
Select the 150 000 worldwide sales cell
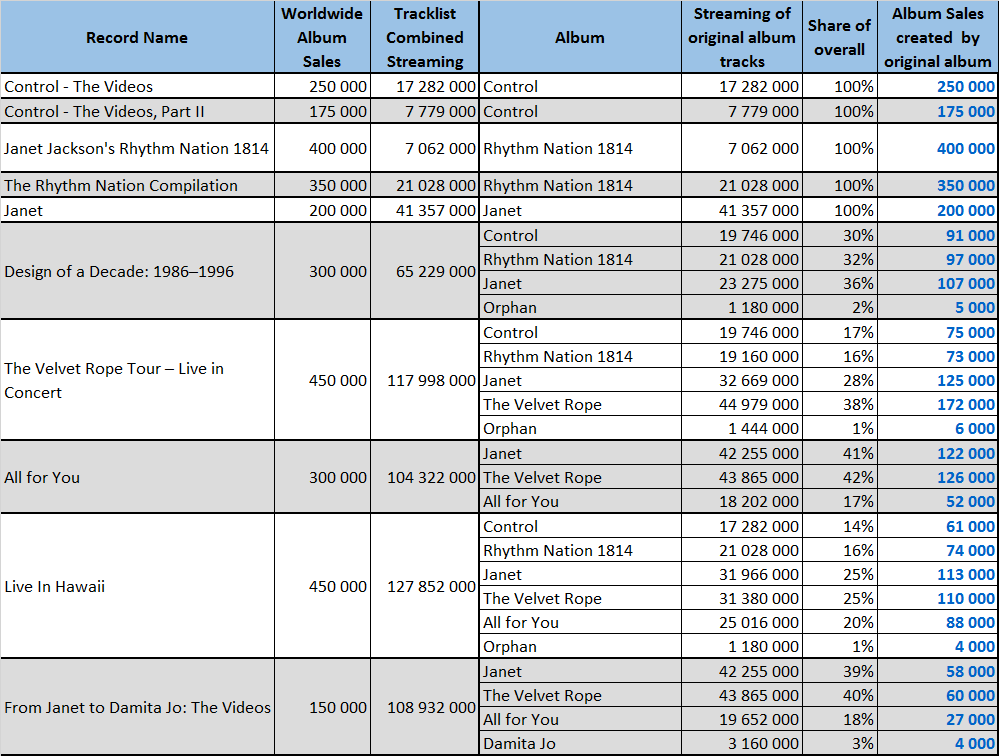(322, 707)
